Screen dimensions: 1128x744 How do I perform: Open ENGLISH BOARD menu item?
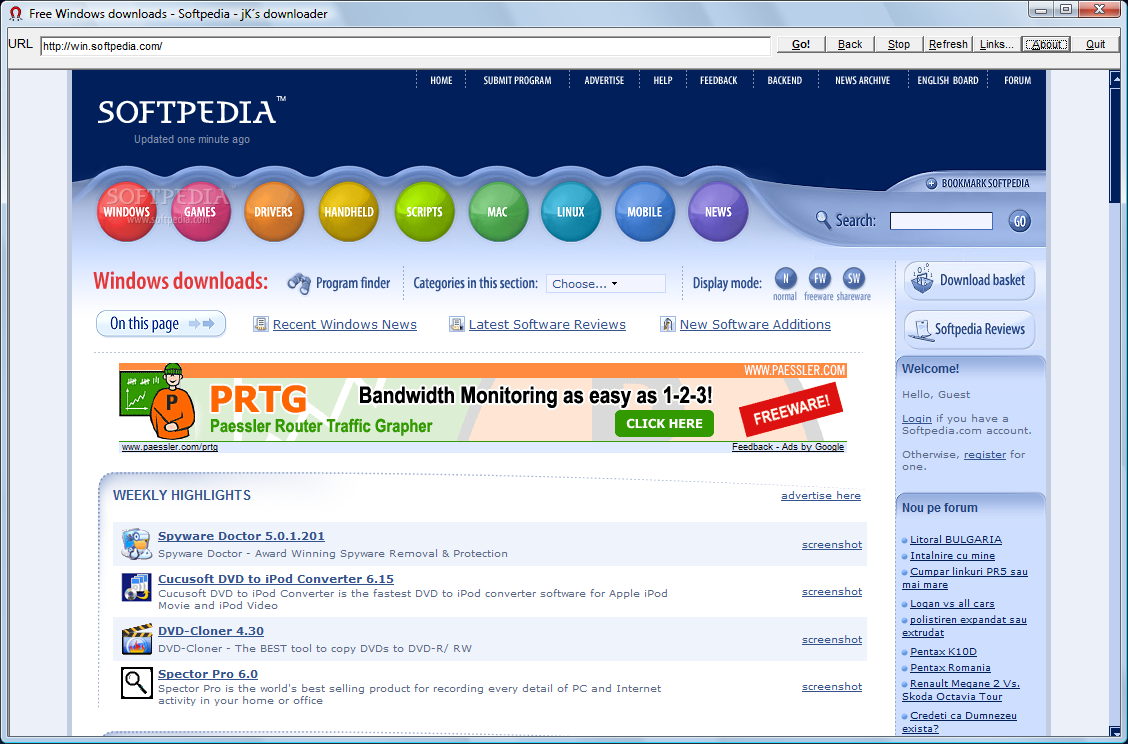947,81
